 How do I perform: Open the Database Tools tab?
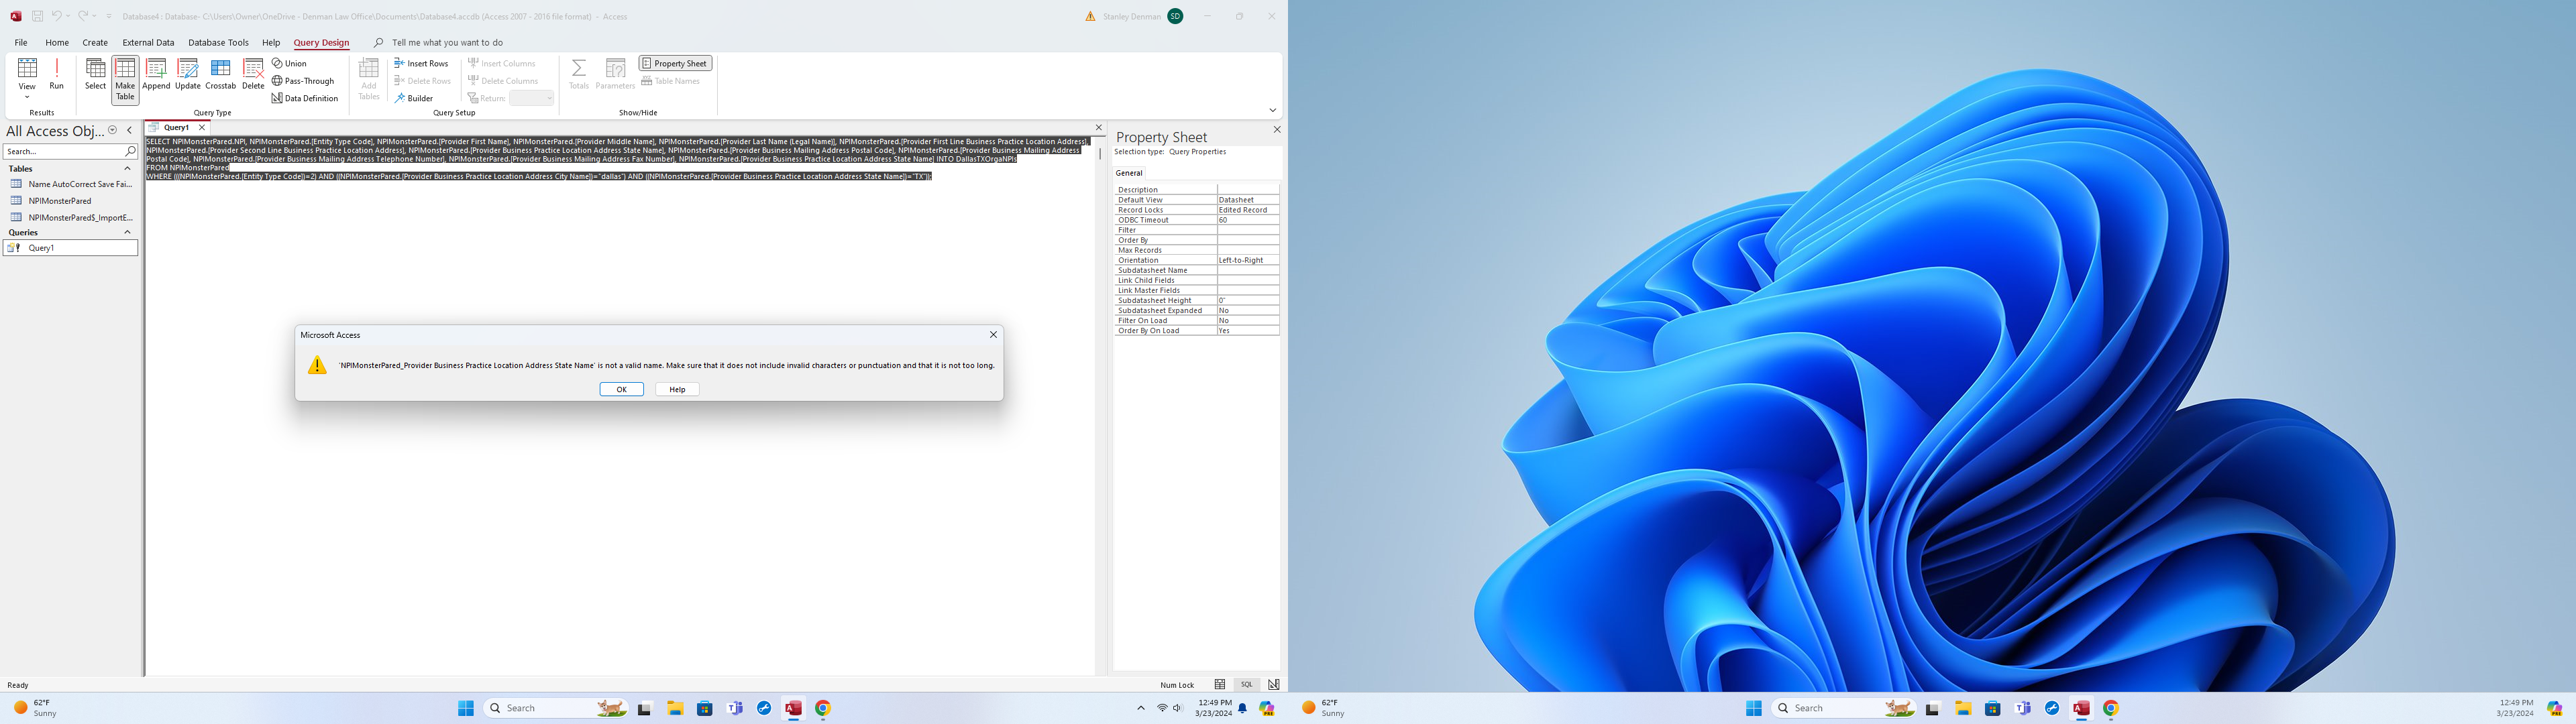(x=218, y=43)
